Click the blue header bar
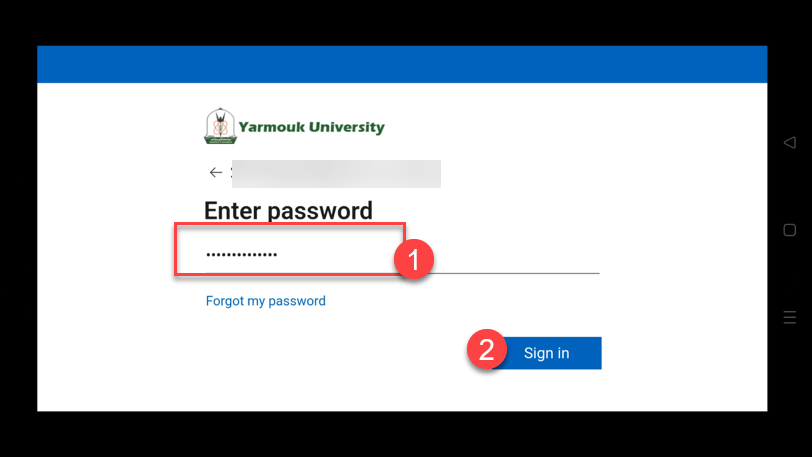The image size is (812, 457). (x=402, y=64)
